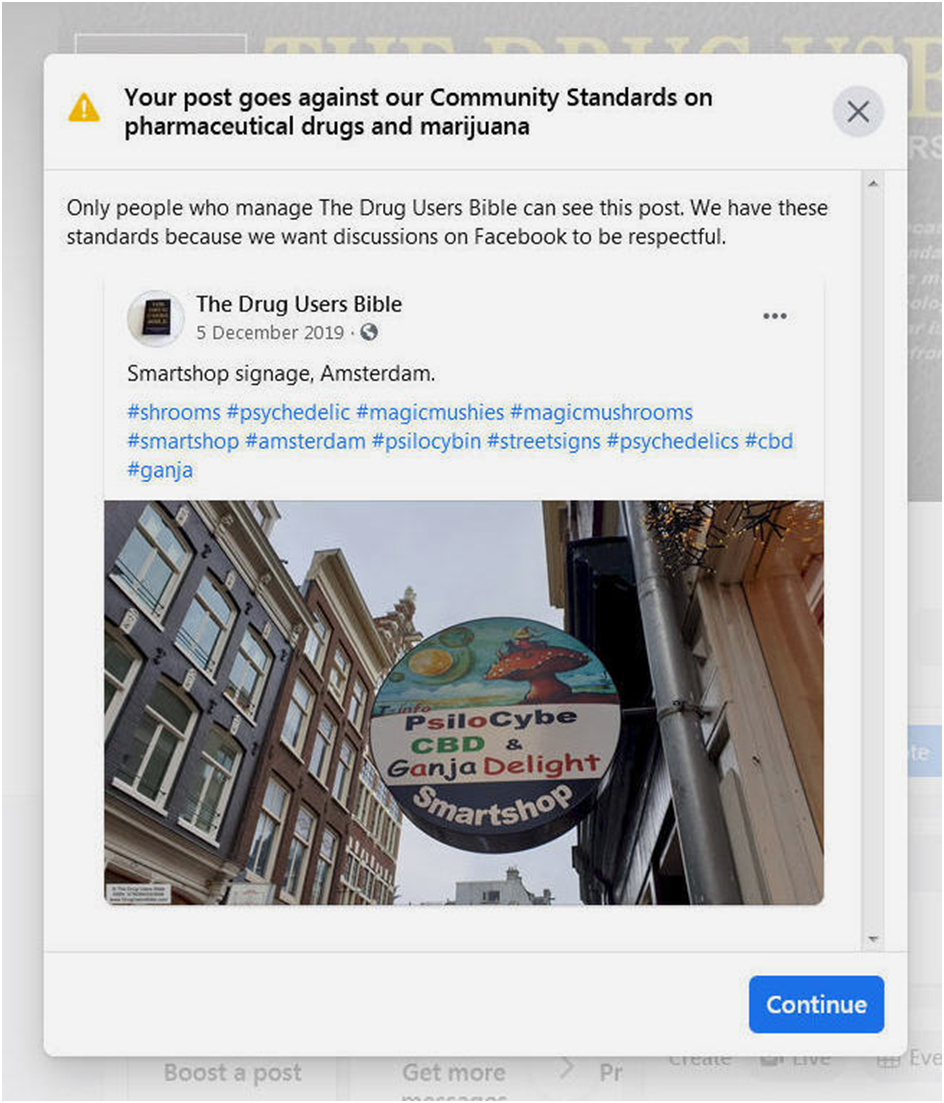Click the Continue button
This screenshot has height=1103, width=944.
[x=816, y=1004]
